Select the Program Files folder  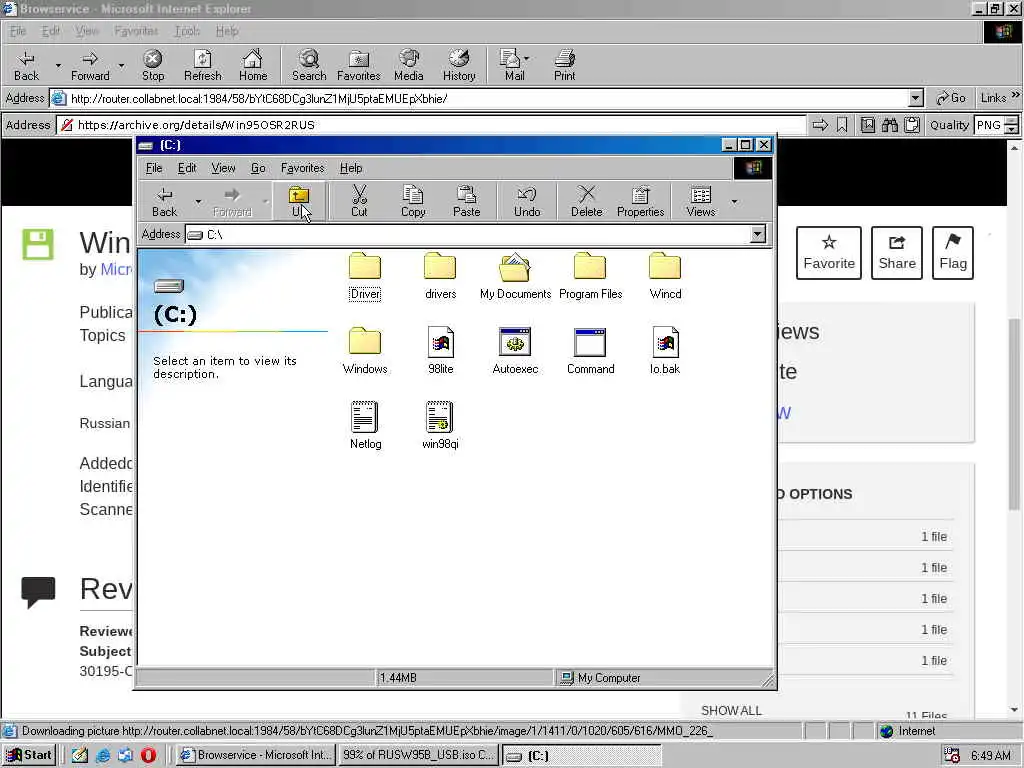click(x=590, y=277)
